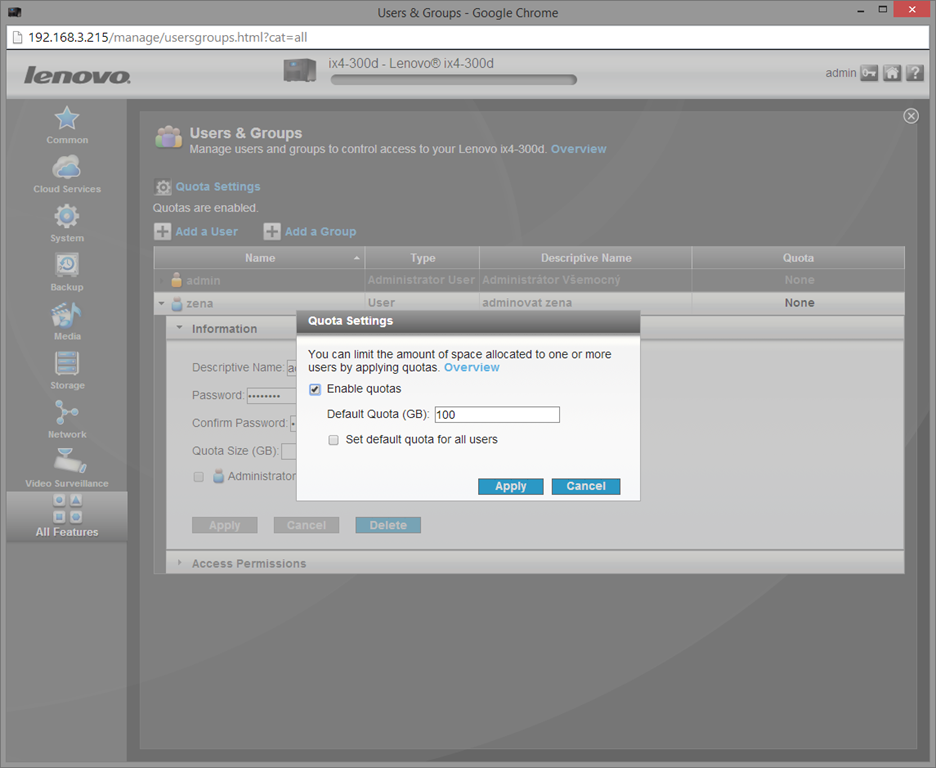
Task: Click the home icon in the header
Action: pyautogui.click(x=892, y=73)
